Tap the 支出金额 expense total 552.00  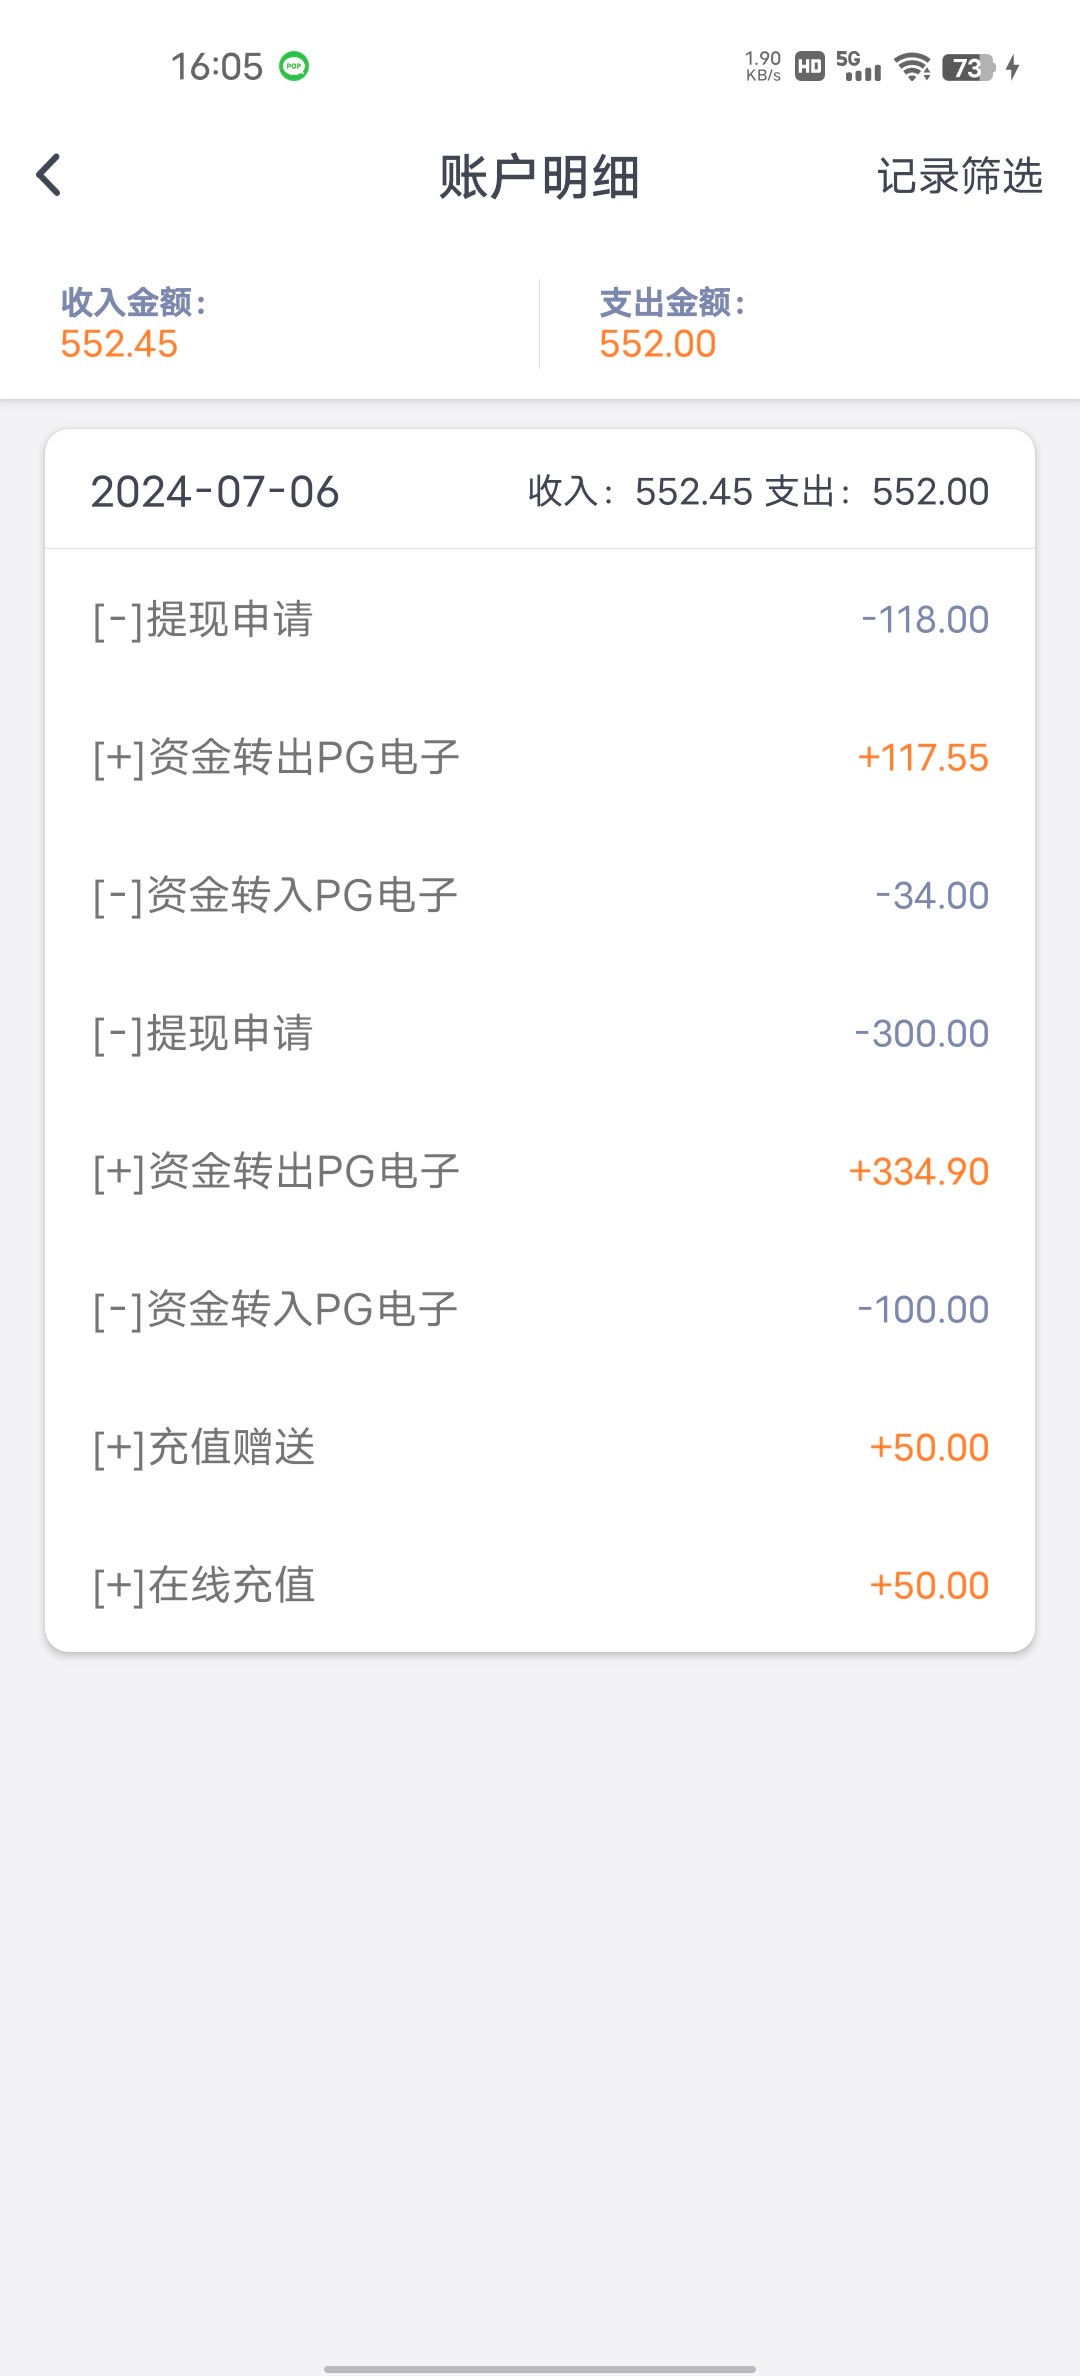(657, 344)
